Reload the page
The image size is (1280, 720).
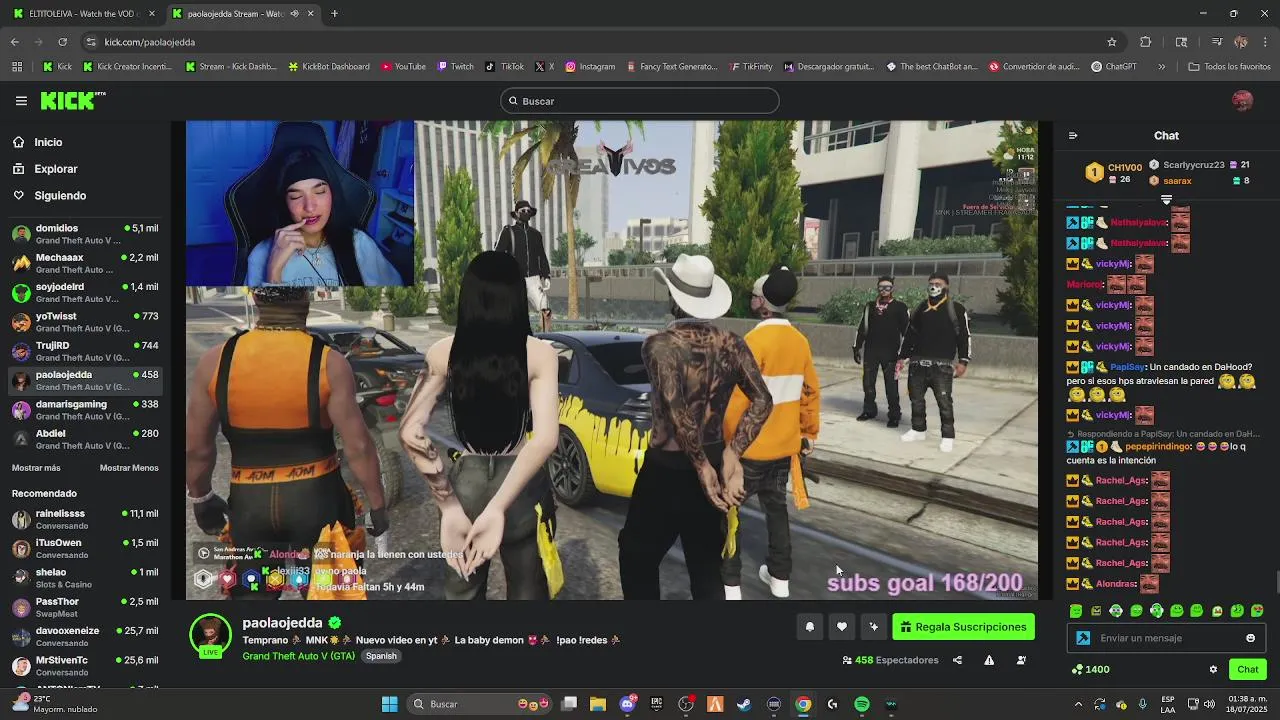[x=62, y=42]
